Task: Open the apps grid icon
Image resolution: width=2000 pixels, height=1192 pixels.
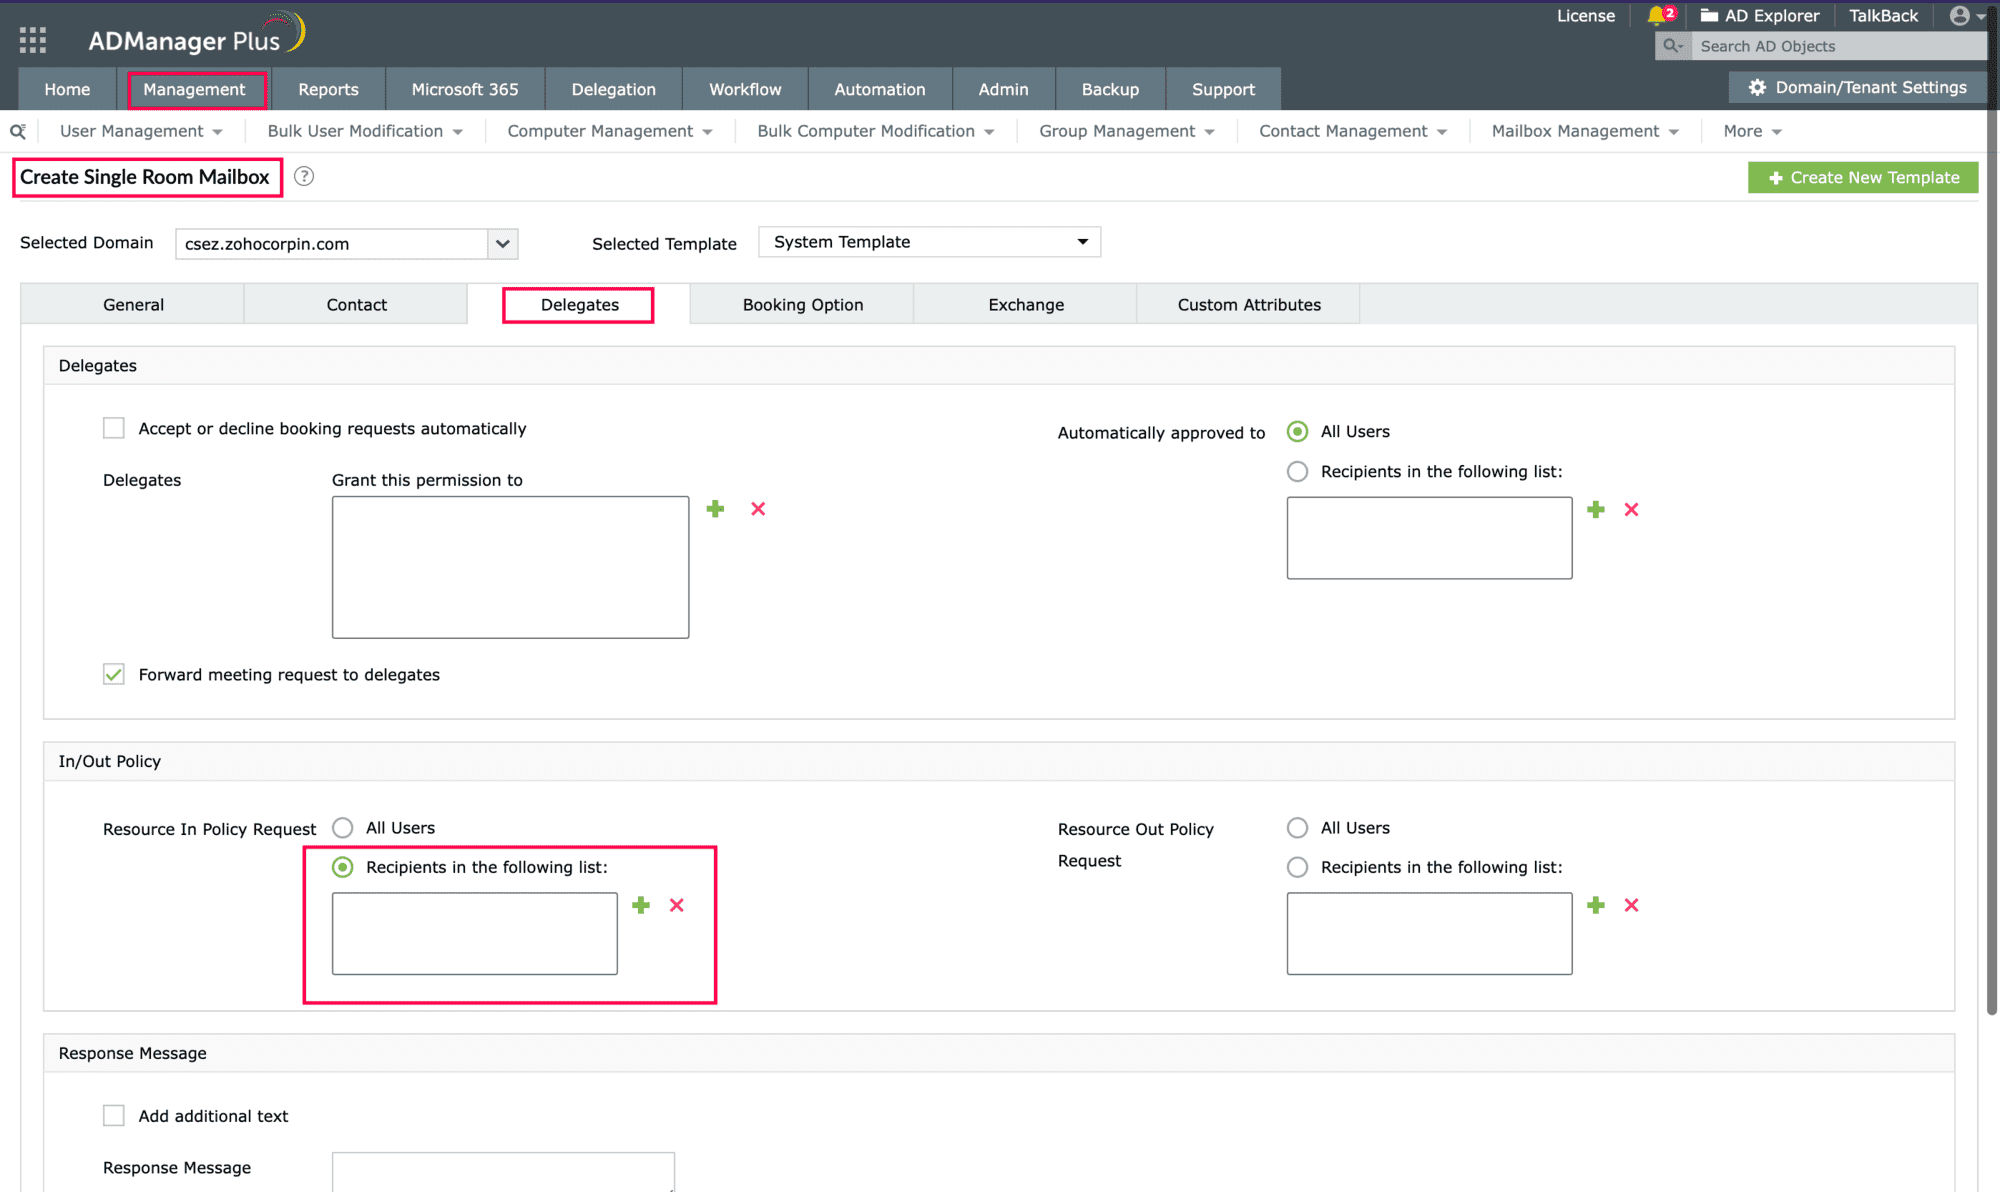Action: click(x=33, y=40)
